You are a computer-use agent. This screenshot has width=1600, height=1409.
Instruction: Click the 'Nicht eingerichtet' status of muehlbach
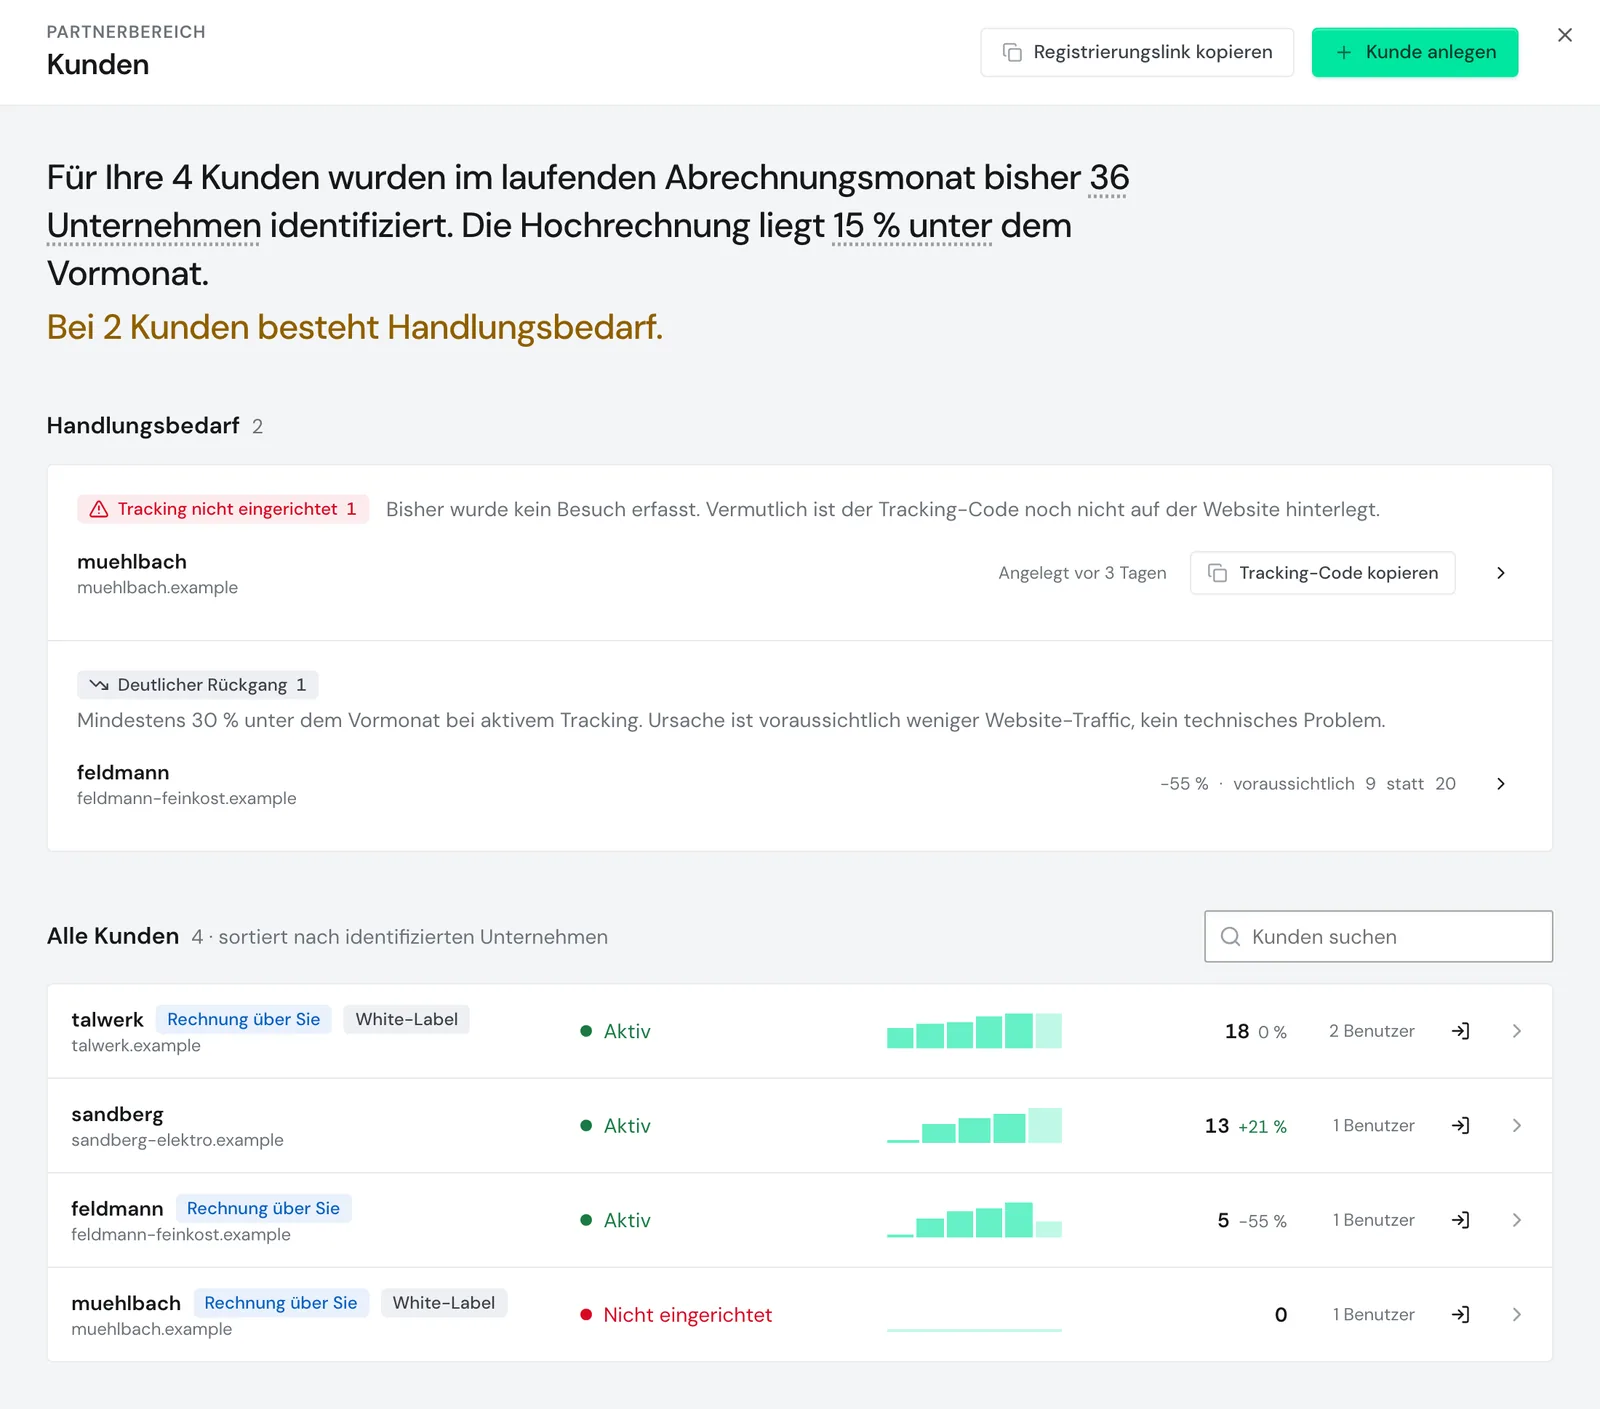(x=676, y=1315)
